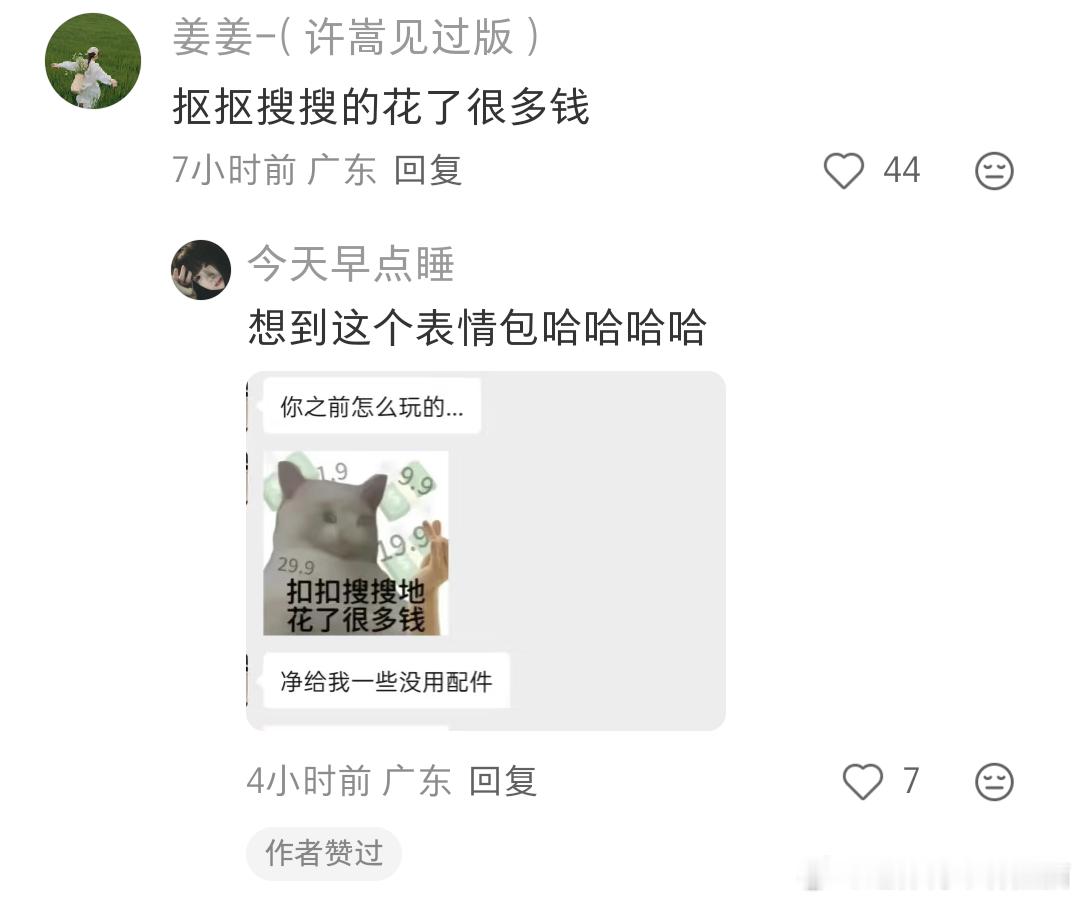The height and width of the screenshot is (901, 1080).
Task: Dislike the top comment by 姜姜
Action: click(994, 171)
